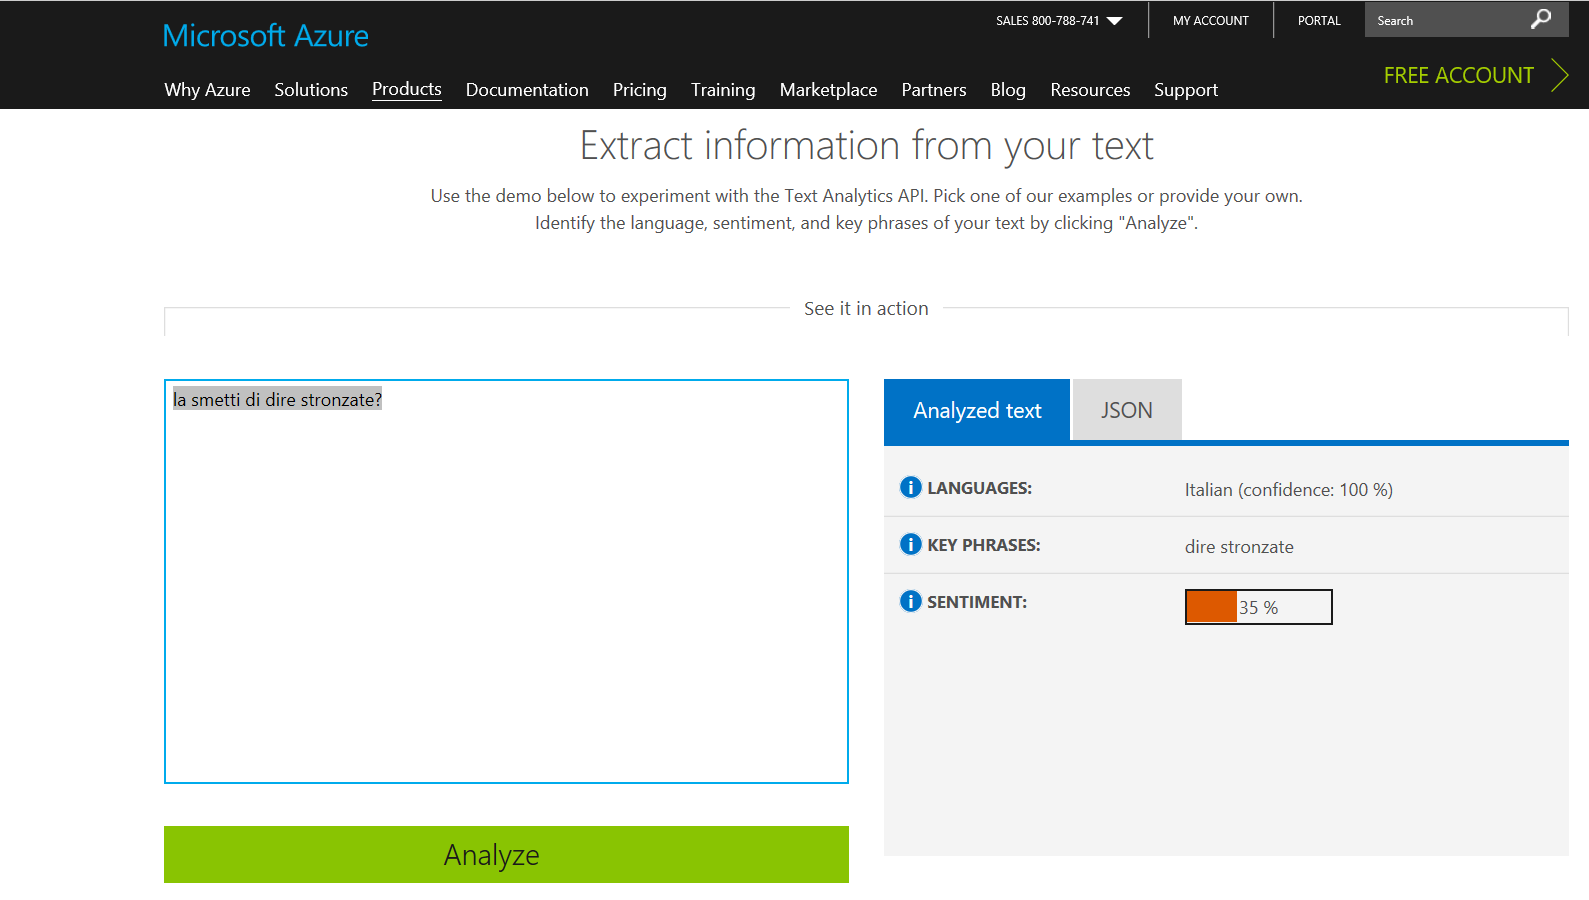This screenshot has width=1589, height=900.
Task: Navigate to Marketplace in the navbar
Action: pyautogui.click(x=828, y=90)
